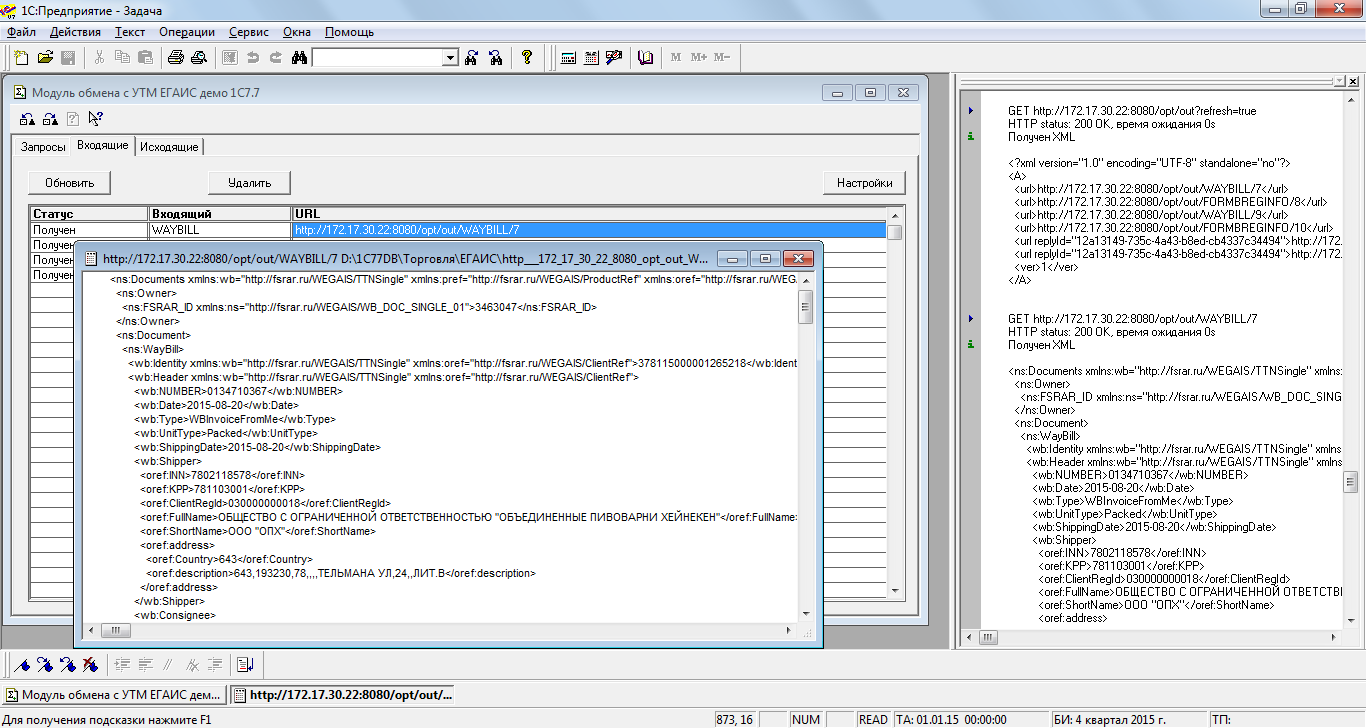Switch to the Запросы tab
Screen dimensions: 1366x728
43,147
